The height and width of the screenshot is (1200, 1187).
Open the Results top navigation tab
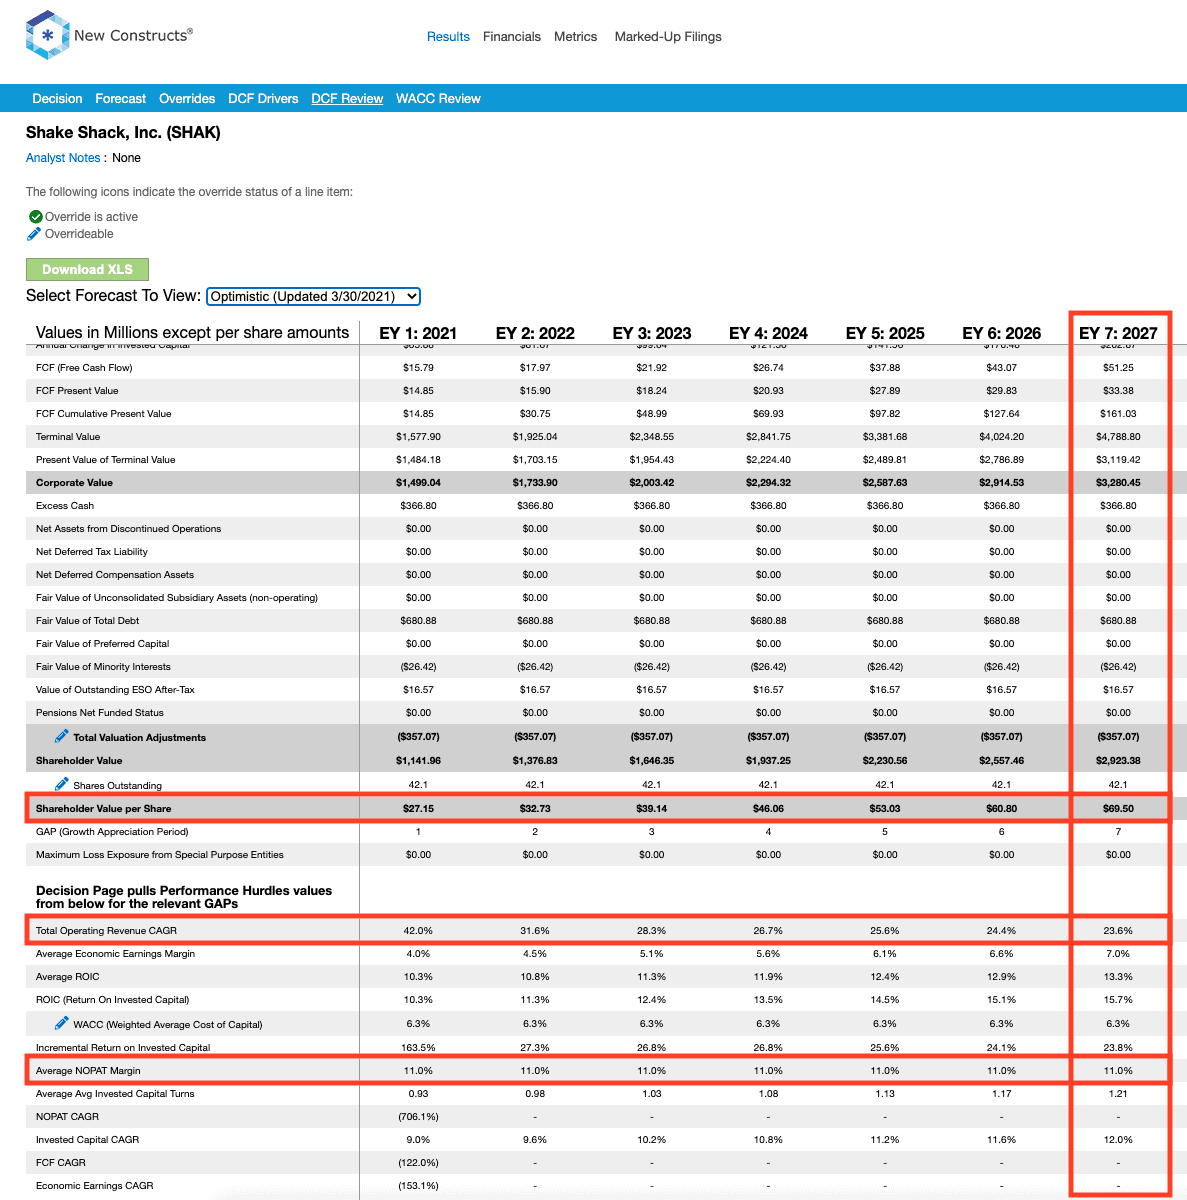(x=448, y=37)
